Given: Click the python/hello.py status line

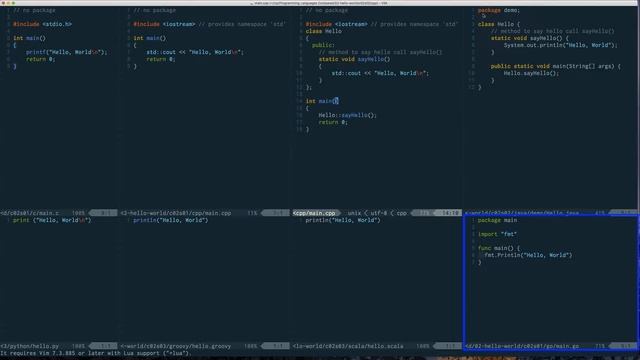Looking at the screenshot, I should coord(59,346).
